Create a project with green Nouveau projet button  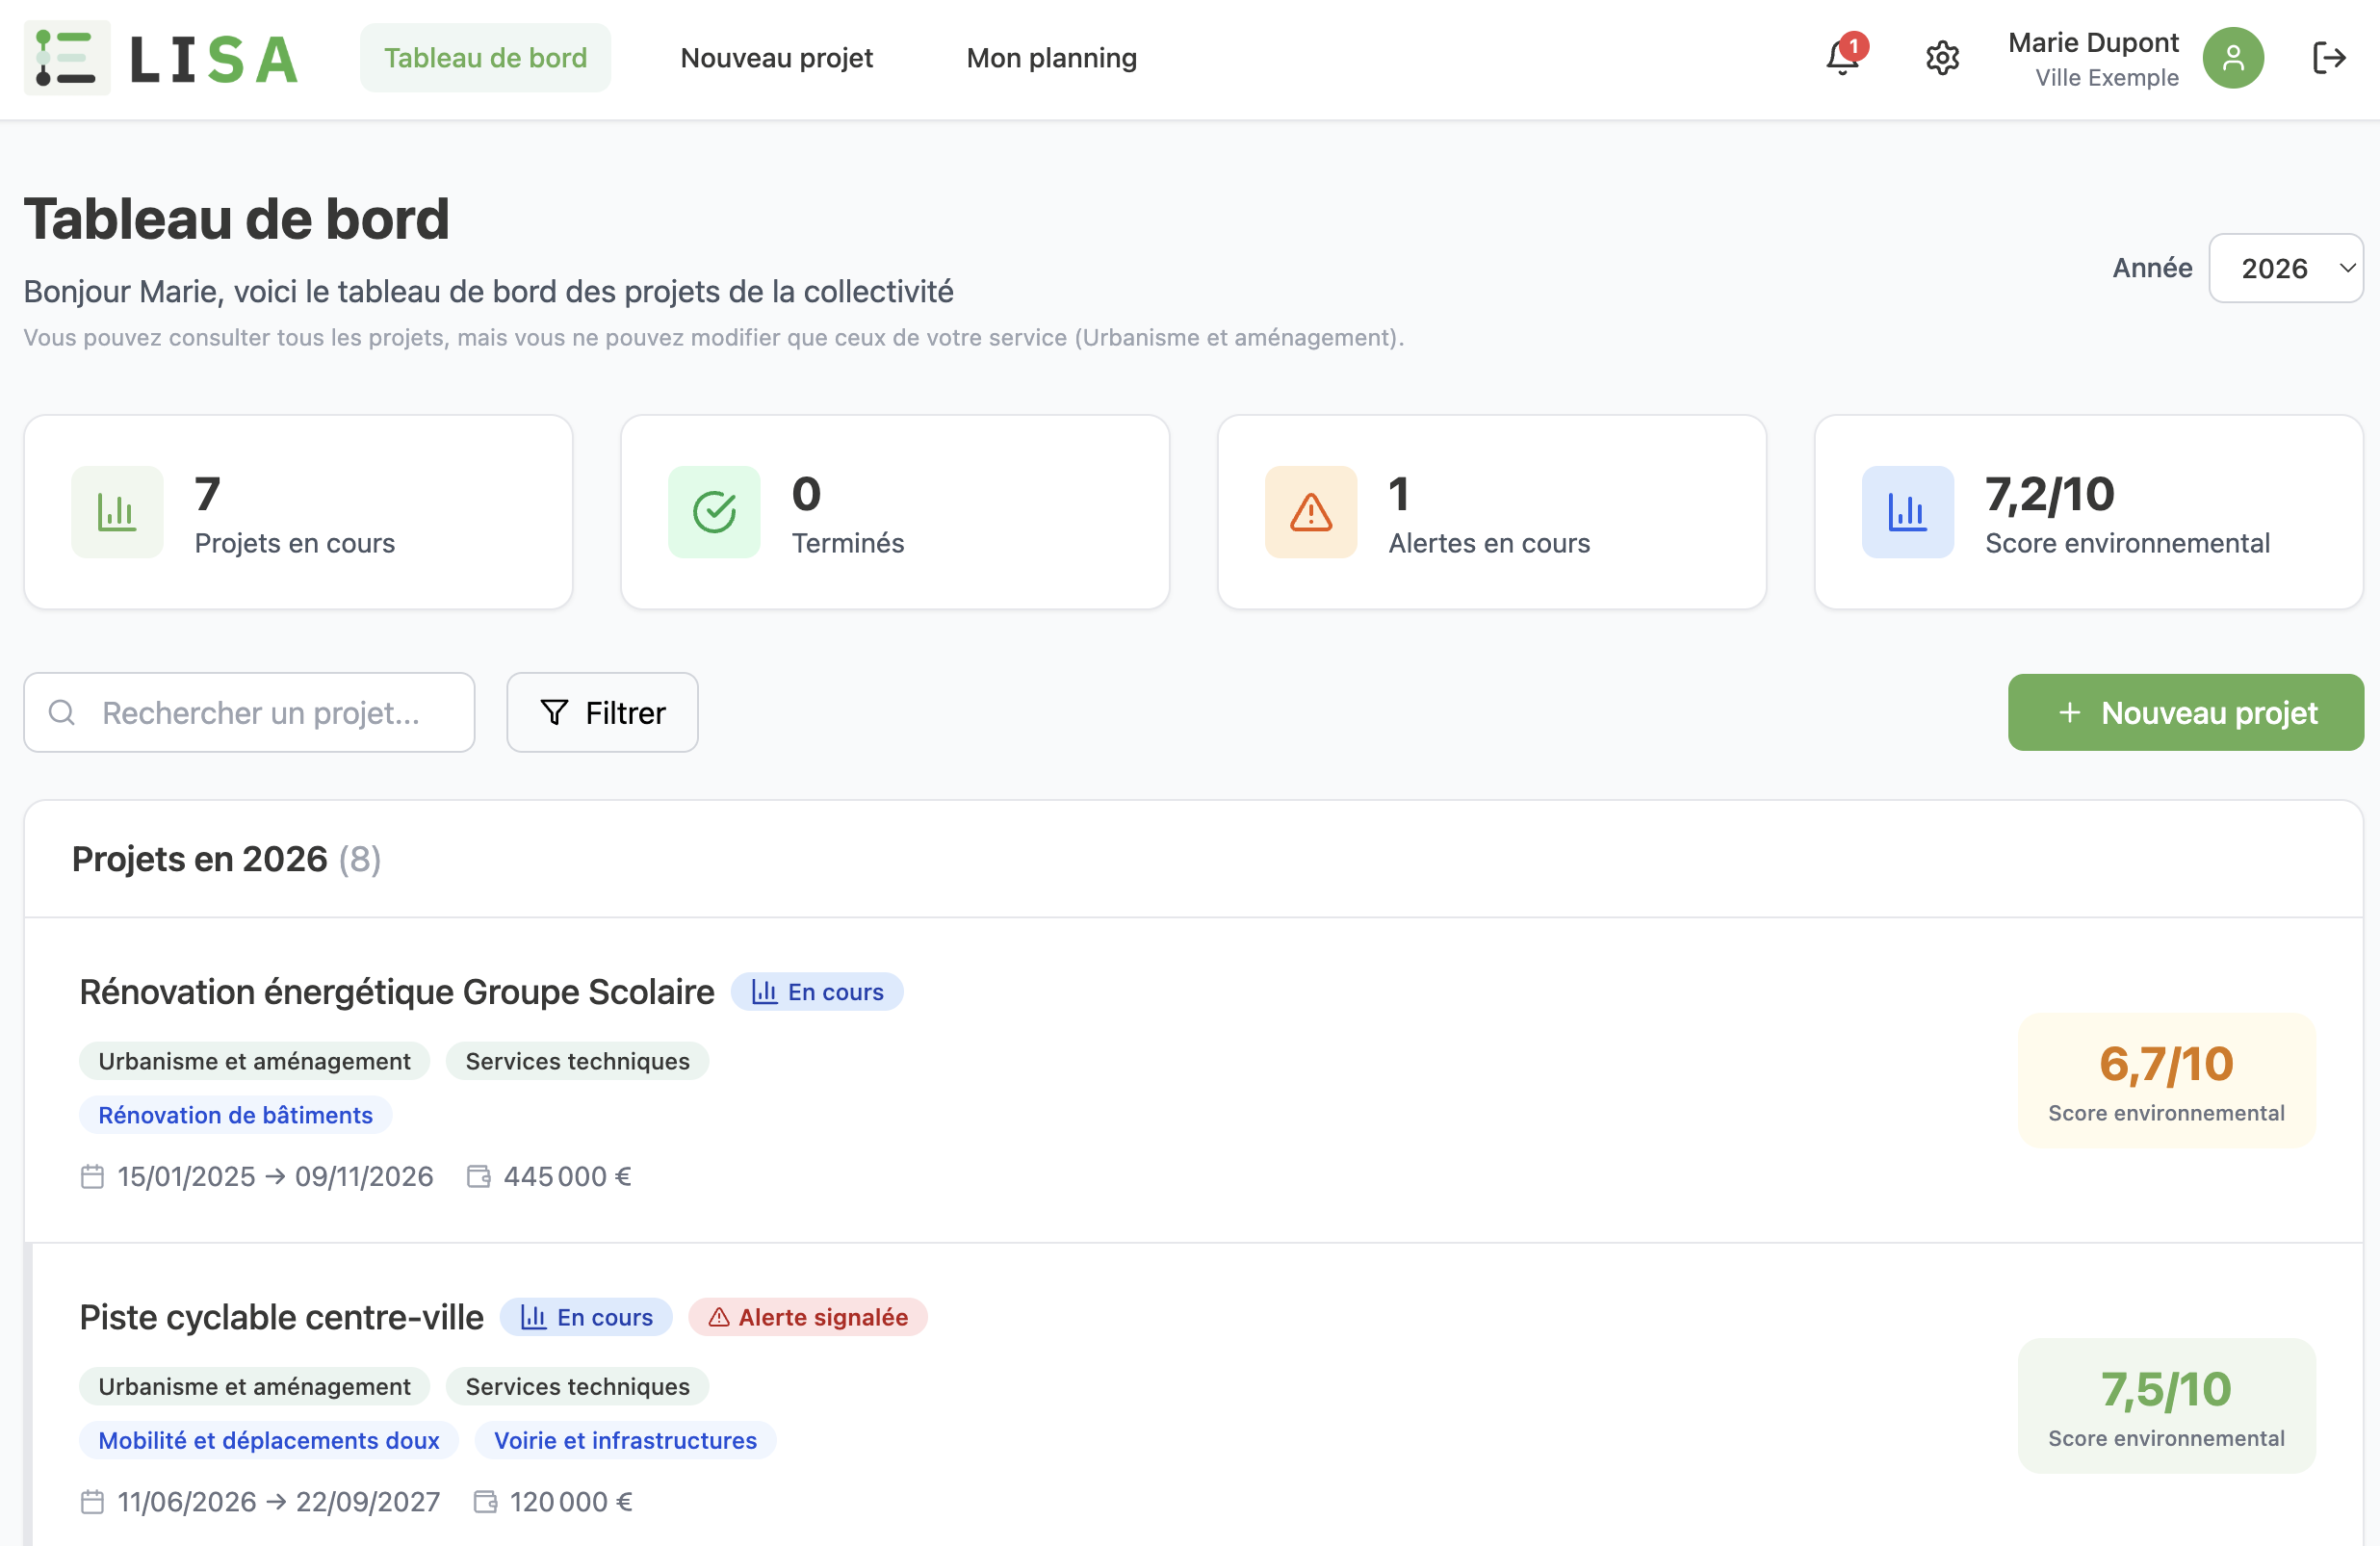(x=2186, y=712)
